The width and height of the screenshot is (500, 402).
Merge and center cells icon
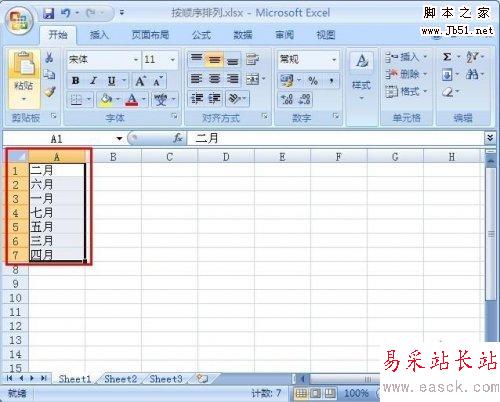(253, 79)
